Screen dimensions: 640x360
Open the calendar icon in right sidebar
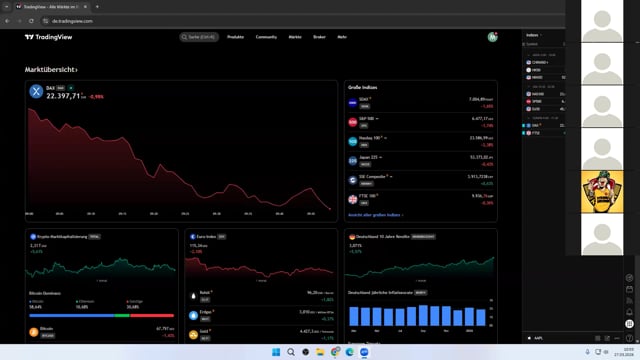(629, 289)
